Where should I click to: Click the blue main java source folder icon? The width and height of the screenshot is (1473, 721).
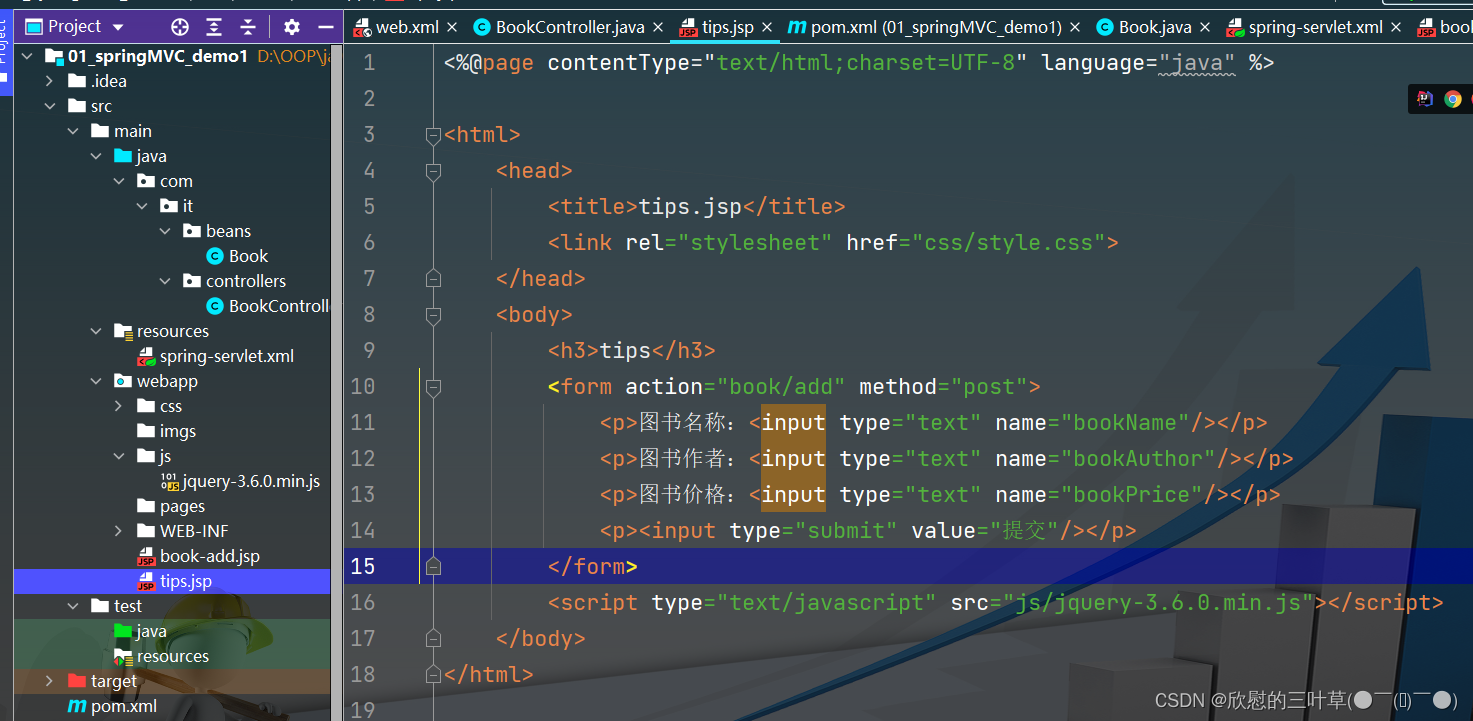[x=123, y=156]
